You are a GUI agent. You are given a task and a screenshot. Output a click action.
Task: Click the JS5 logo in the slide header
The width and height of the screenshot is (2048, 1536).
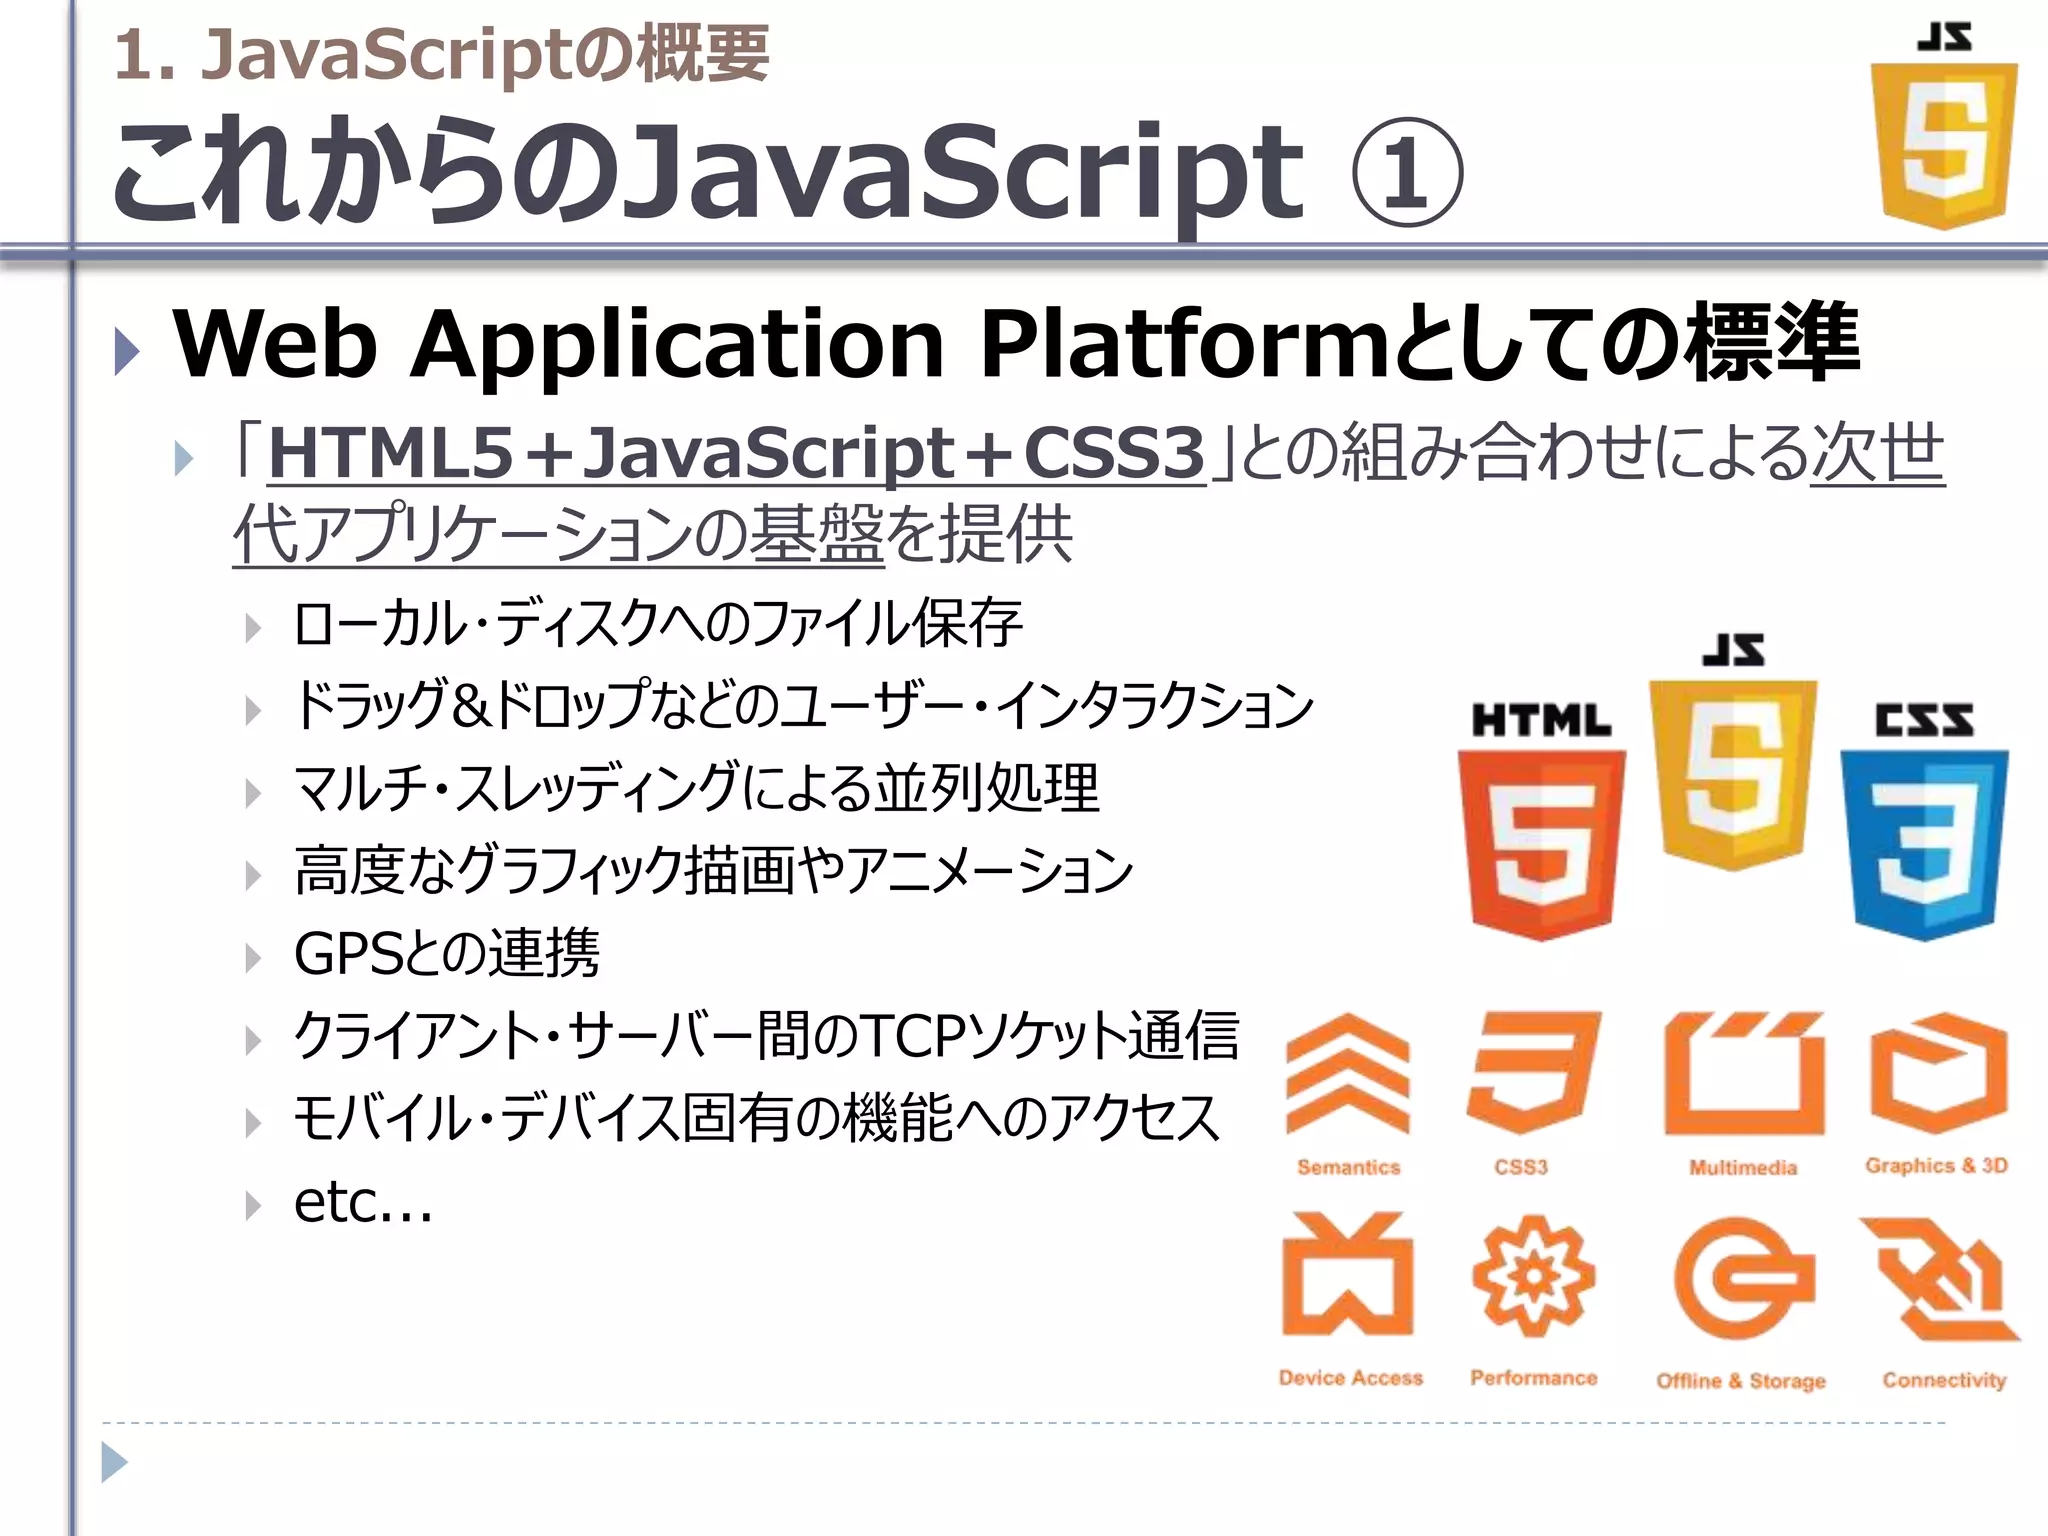[x=1944, y=127]
